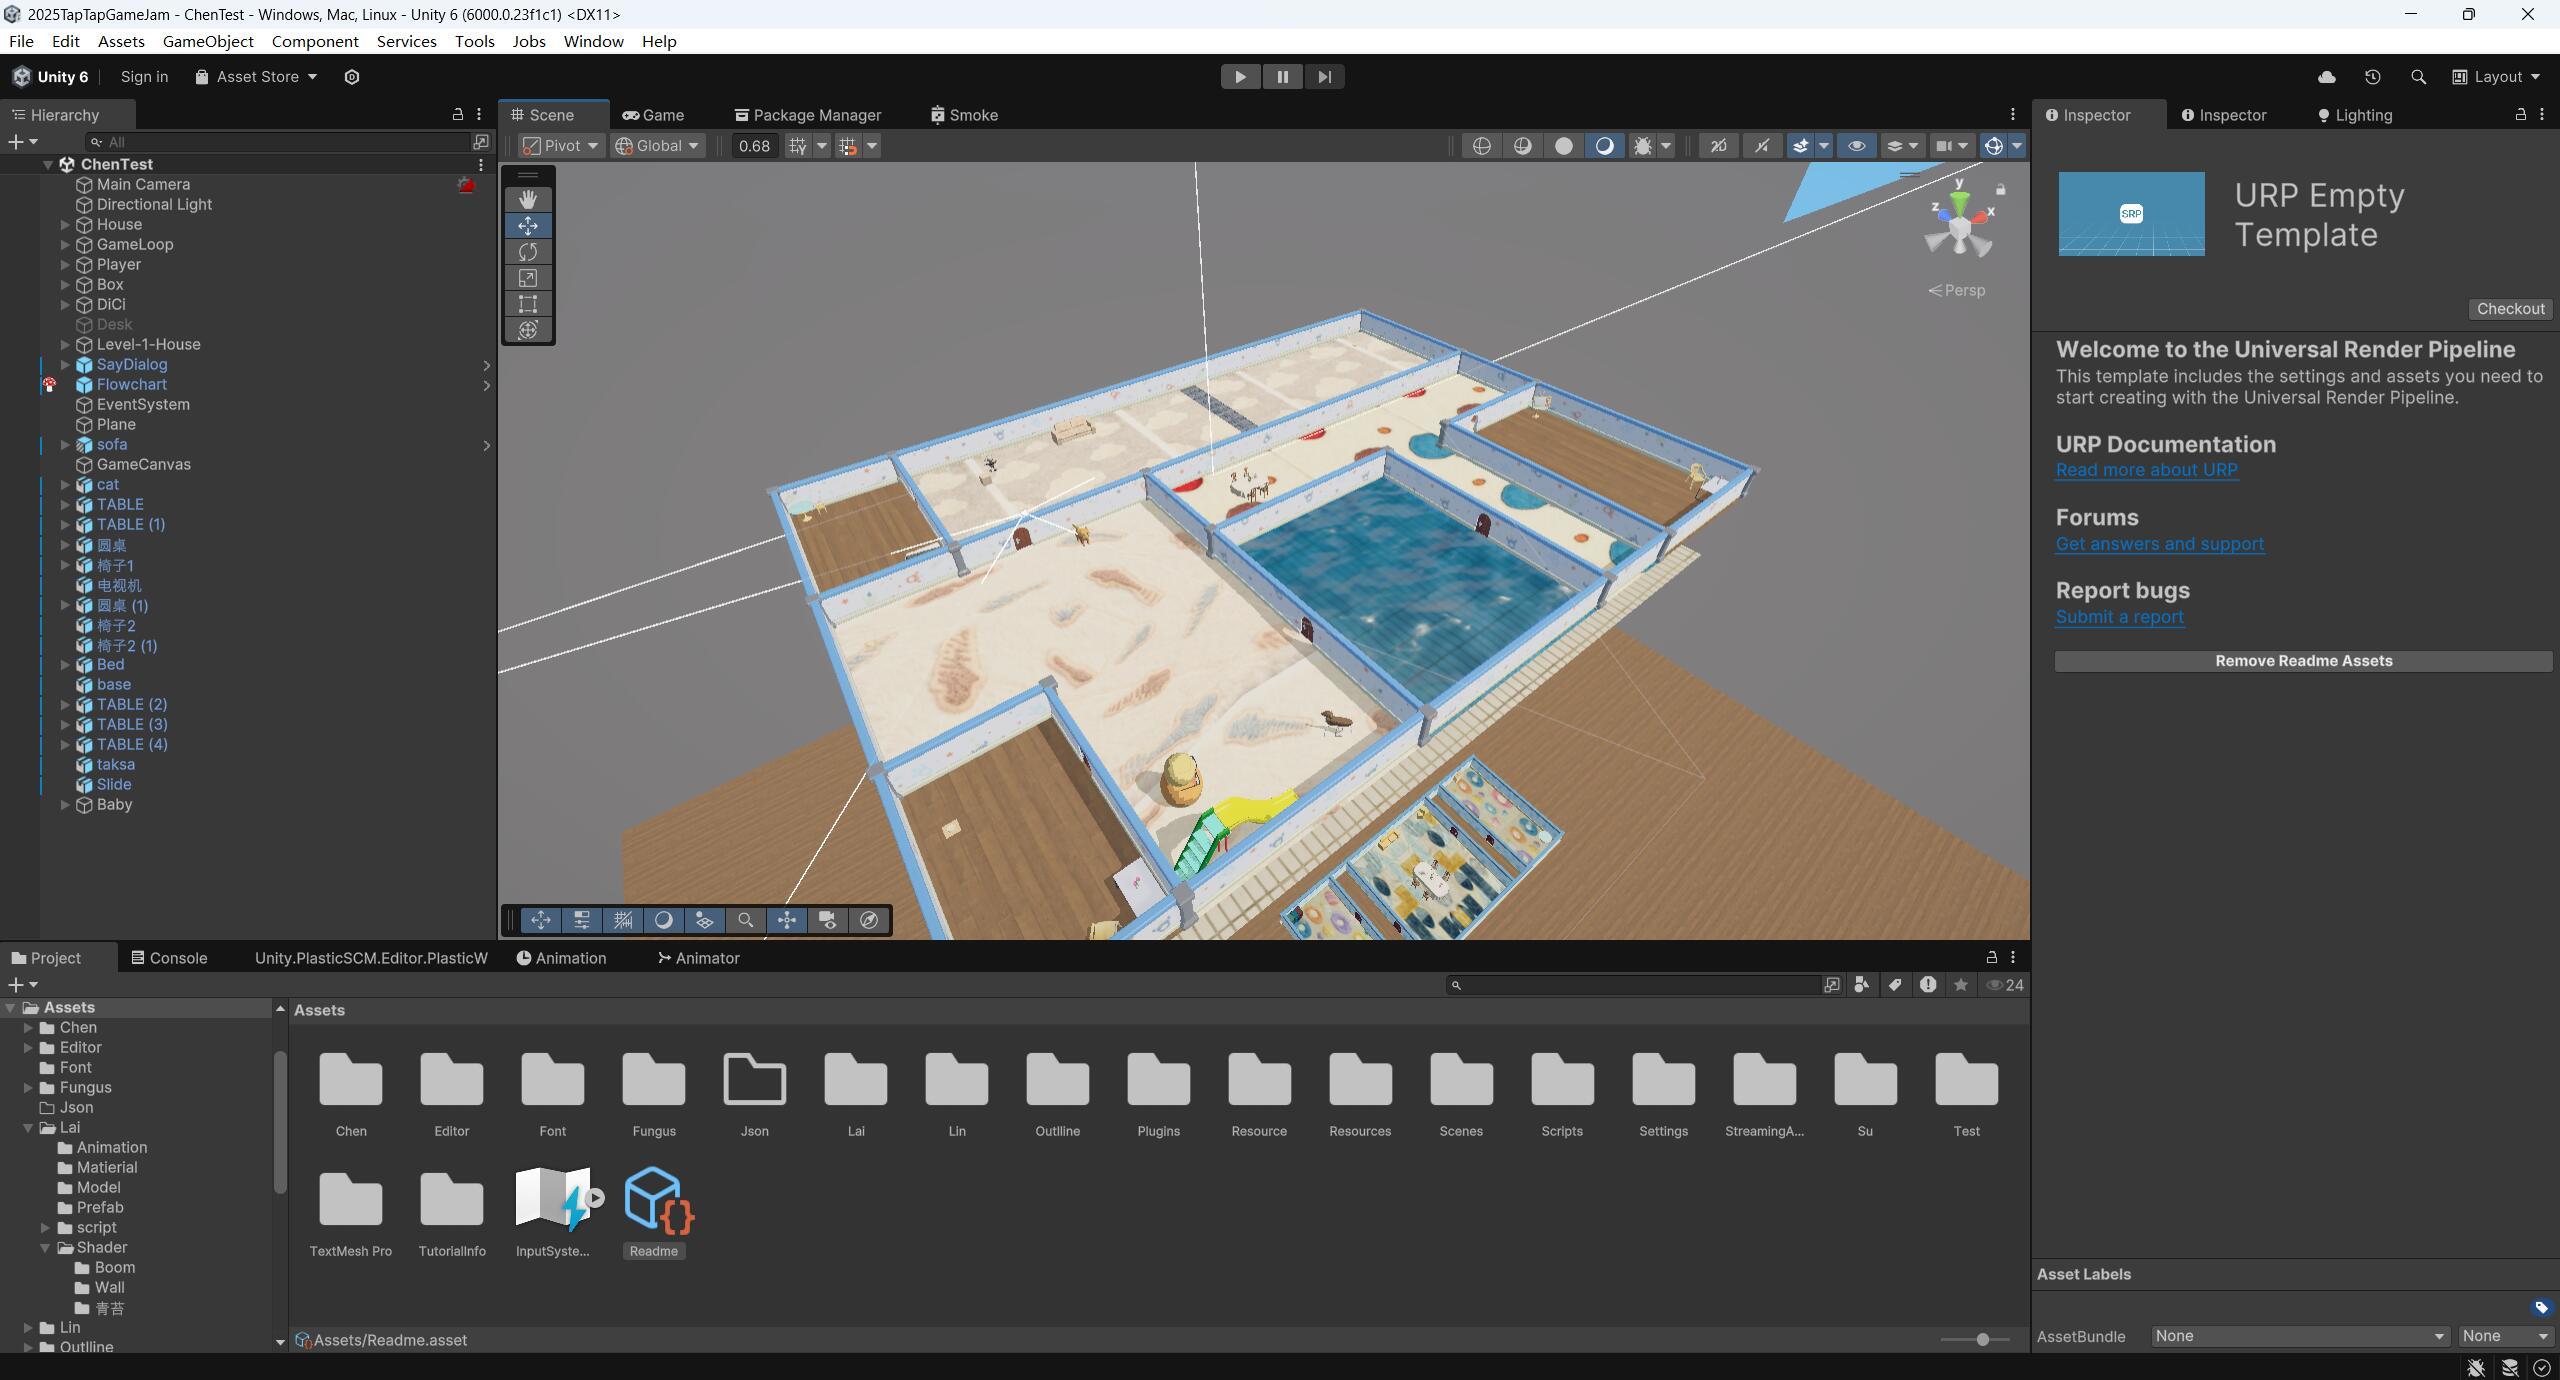
Task: Click the Step frame button
Action: click(x=1324, y=77)
